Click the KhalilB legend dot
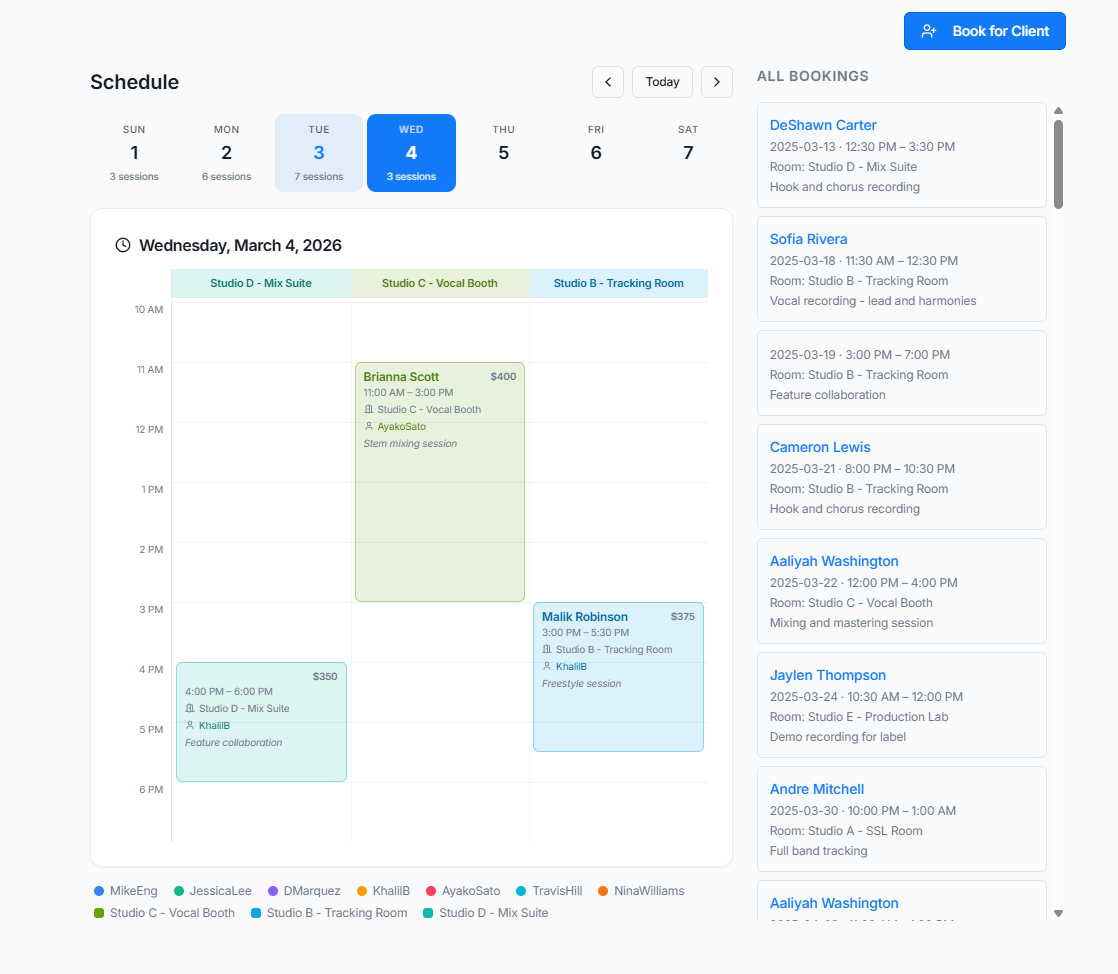Viewport: 1118px width, 974px height. pos(362,891)
